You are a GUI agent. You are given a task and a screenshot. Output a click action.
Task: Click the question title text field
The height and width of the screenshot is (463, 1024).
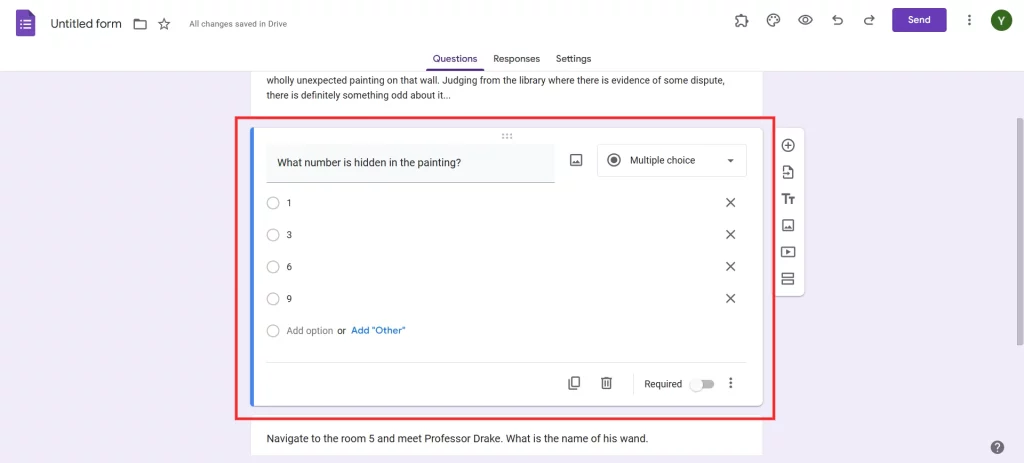pos(410,163)
